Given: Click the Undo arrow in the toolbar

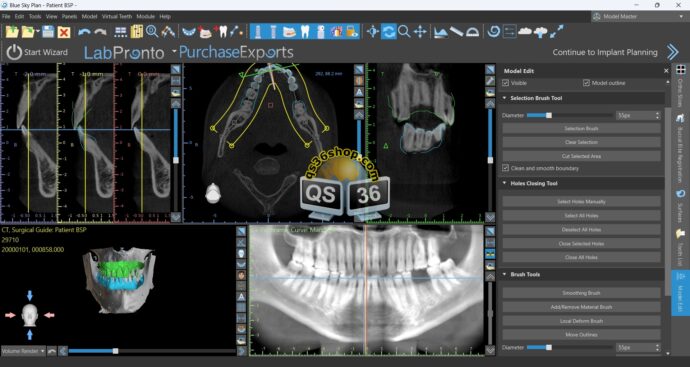Looking at the screenshot, I should pos(84,32).
